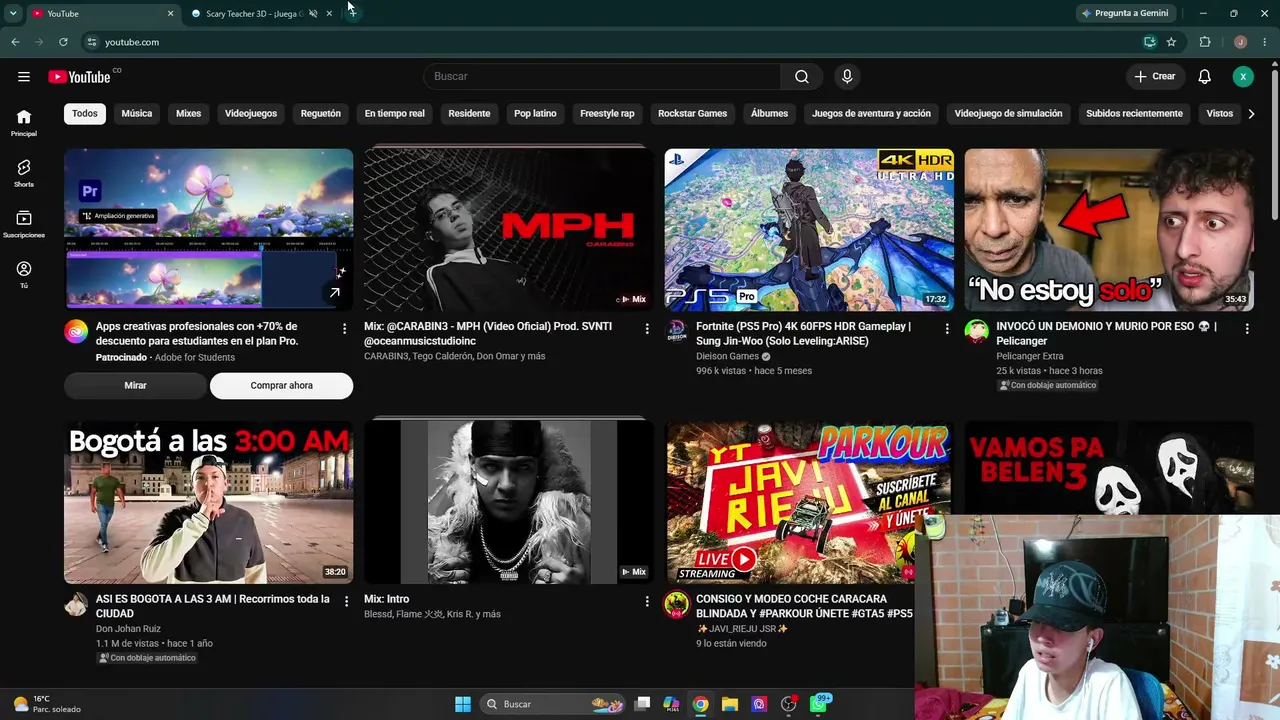Reload the page in Chrome
The width and height of the screenshot is (1280, 720).
point(63,42)
